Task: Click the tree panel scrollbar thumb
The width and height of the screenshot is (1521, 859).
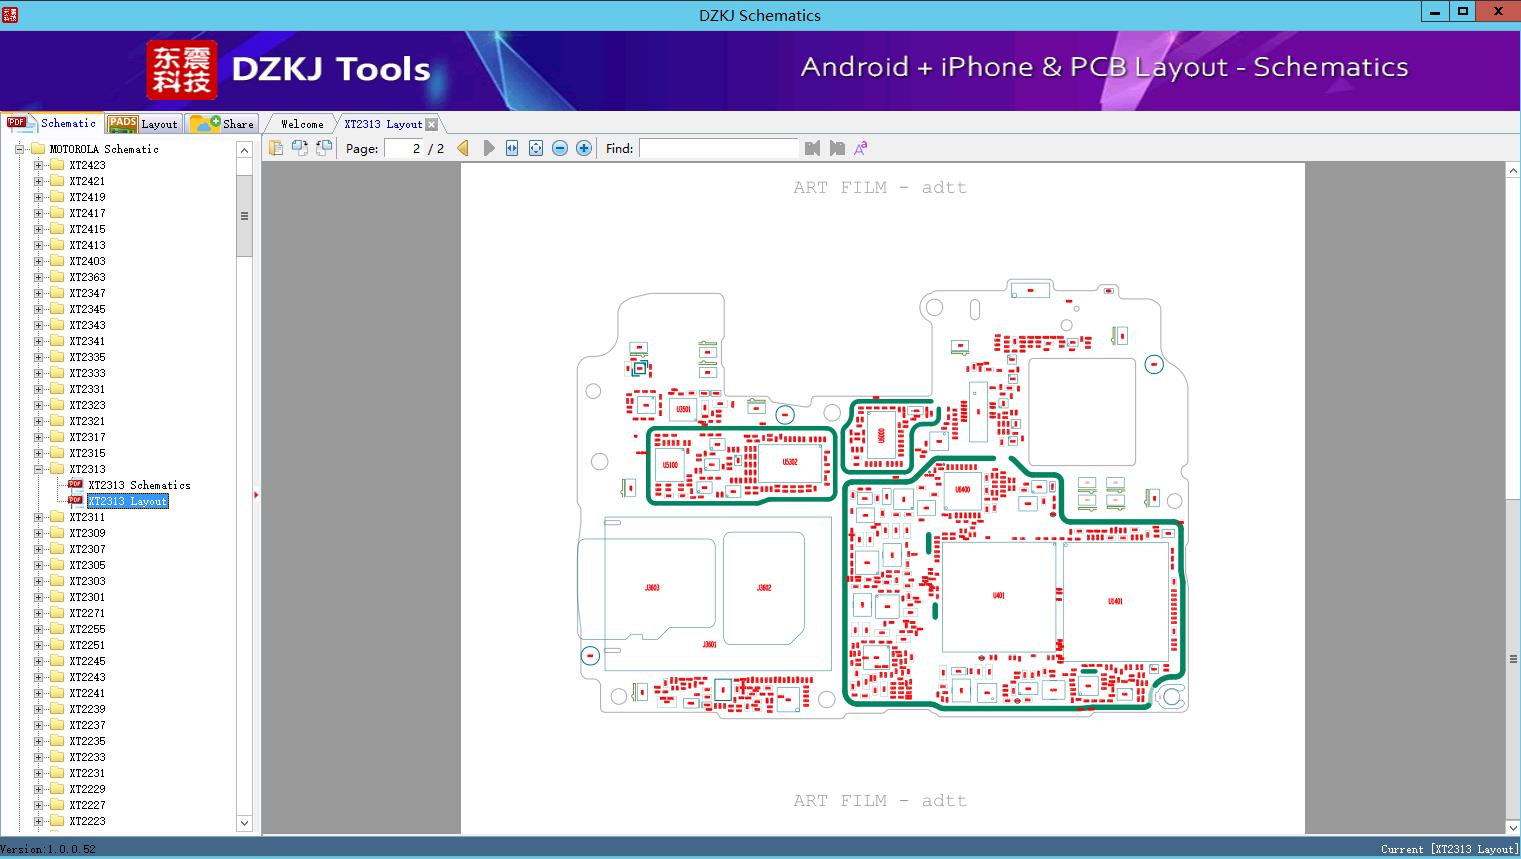Action: click(244, 216)
